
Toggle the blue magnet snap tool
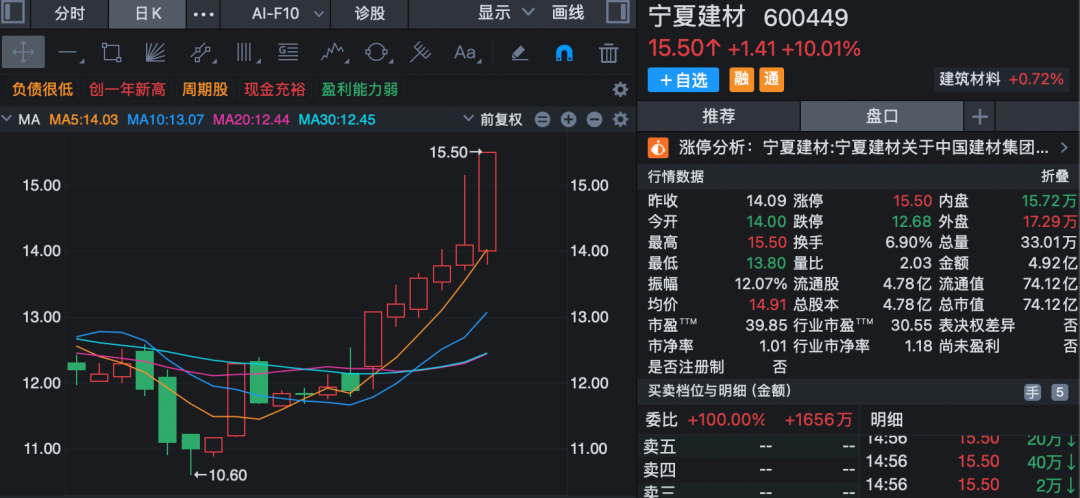[563, 52]
